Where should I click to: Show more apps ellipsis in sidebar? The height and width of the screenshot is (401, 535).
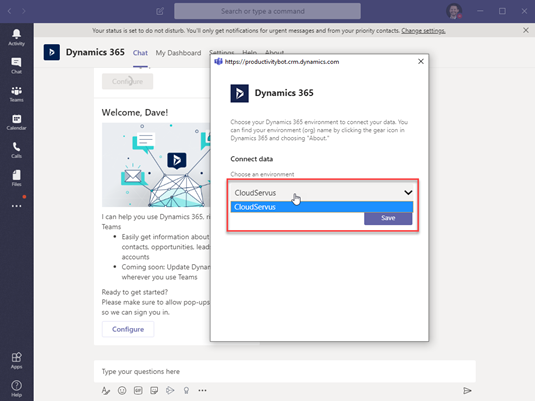click(x=16, y=206)
